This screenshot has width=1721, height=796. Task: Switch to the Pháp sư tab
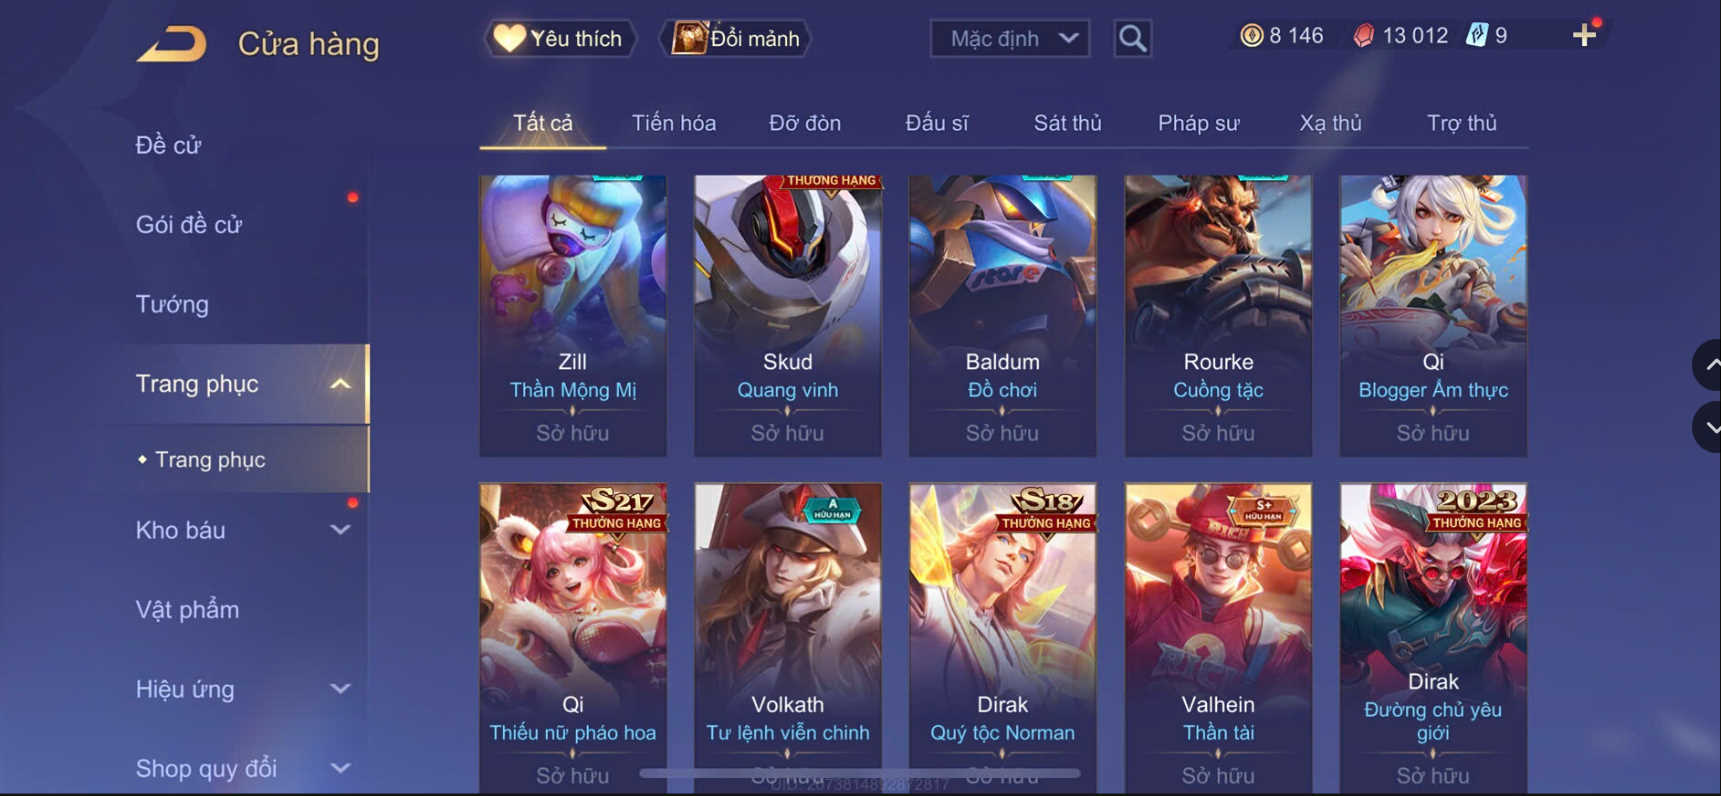pyautogui.click(x=1198, y=123)
